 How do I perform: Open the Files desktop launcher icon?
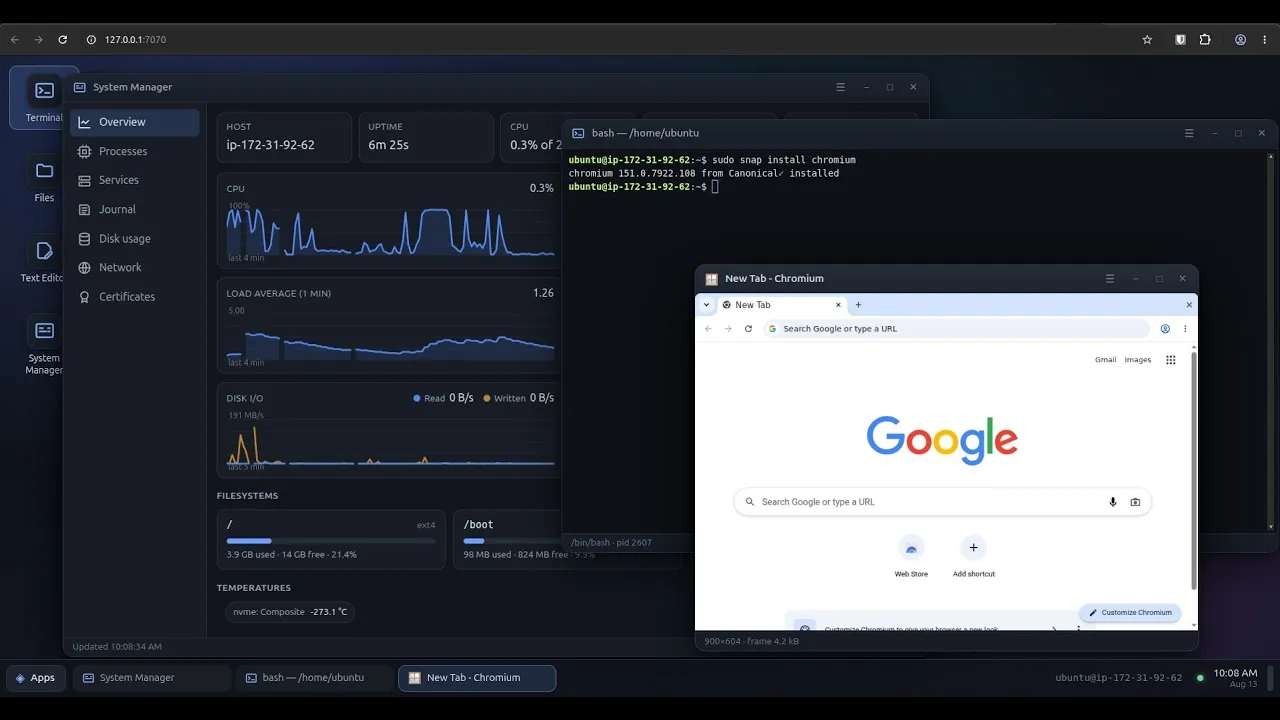click(x=44, y=180)
